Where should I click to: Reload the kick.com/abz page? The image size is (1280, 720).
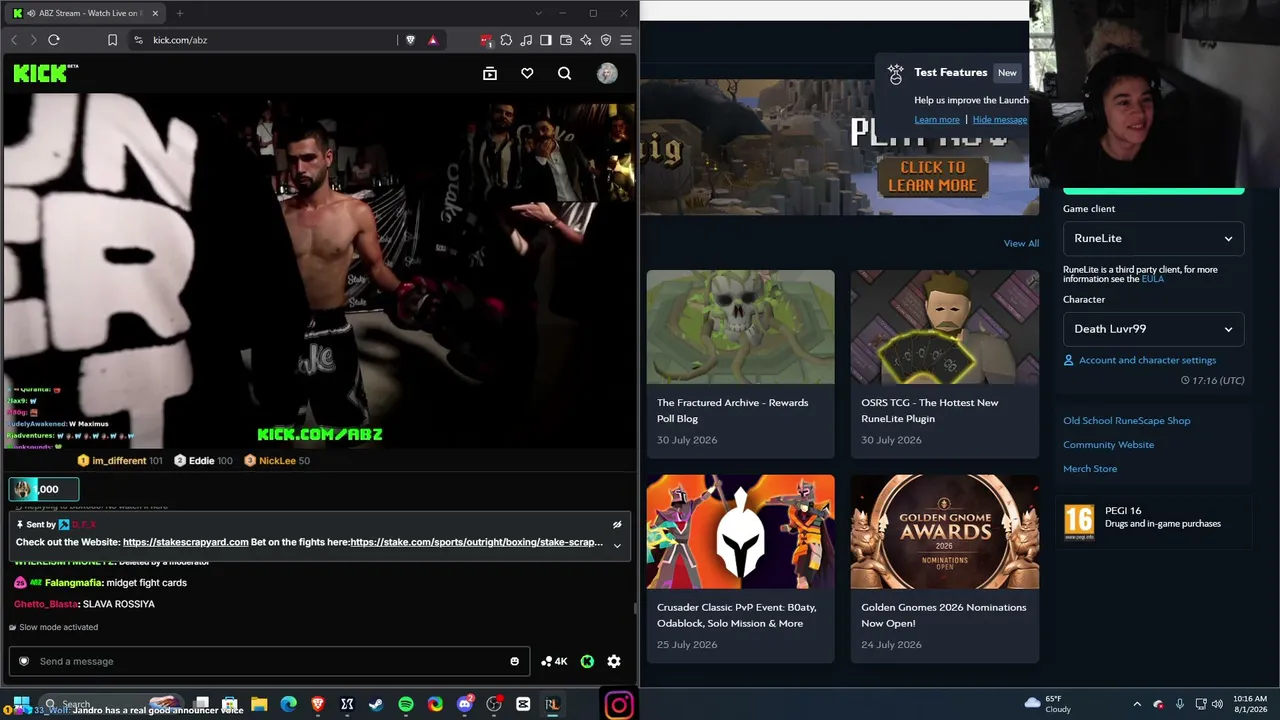click(54, 40)
